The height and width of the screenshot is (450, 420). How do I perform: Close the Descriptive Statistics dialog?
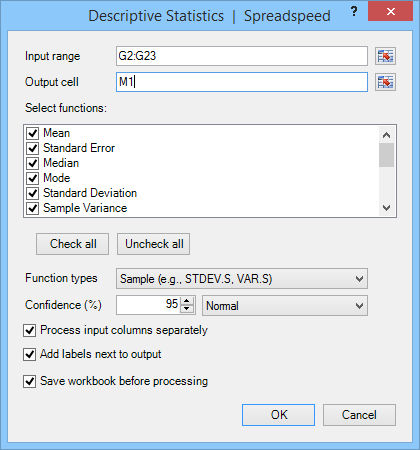(391, 12)
